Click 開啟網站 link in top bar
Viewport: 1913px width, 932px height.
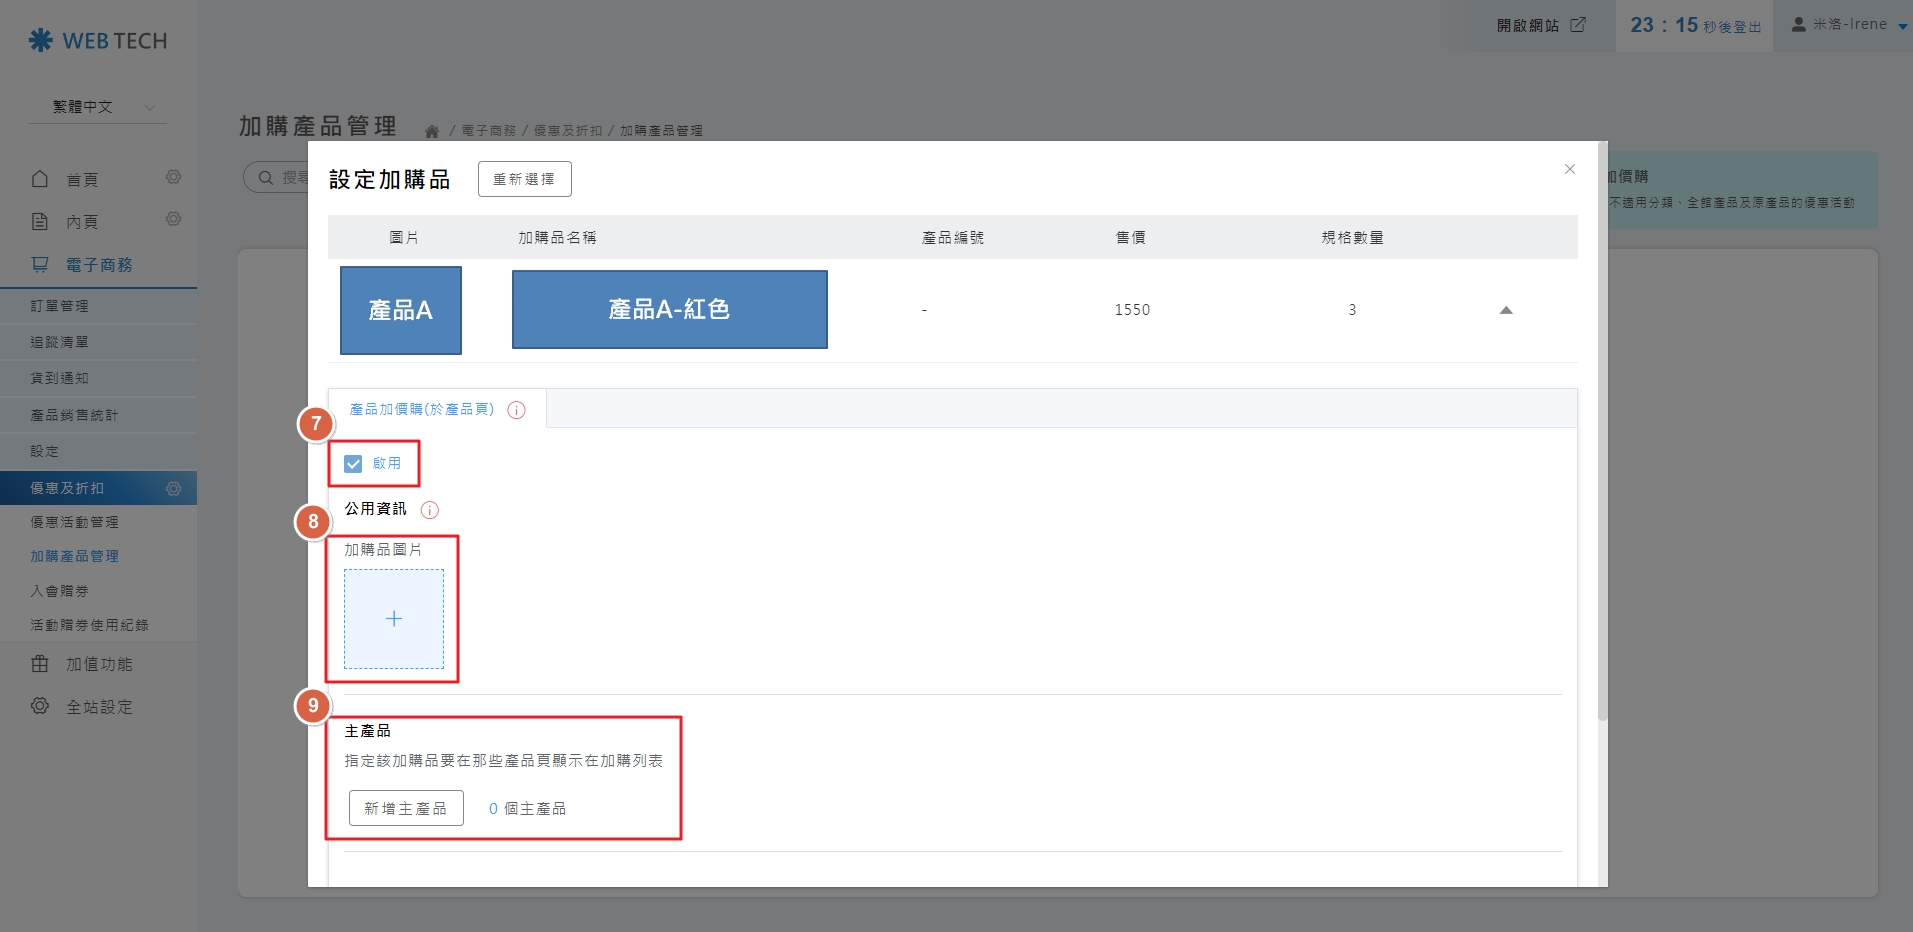[1540, 25]
